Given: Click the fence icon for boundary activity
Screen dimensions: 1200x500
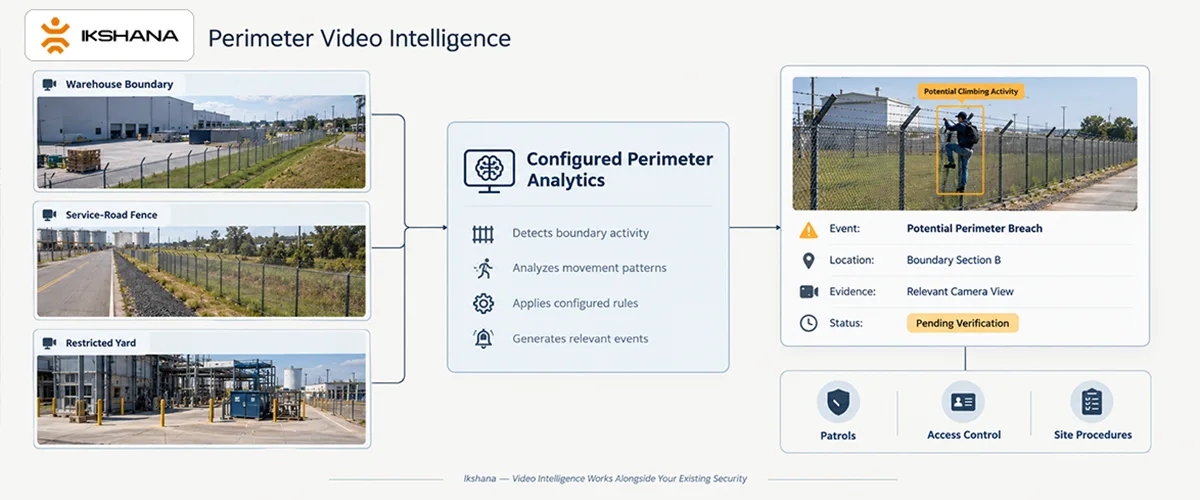Looking at the screenshot, I should tap(483, 233).
